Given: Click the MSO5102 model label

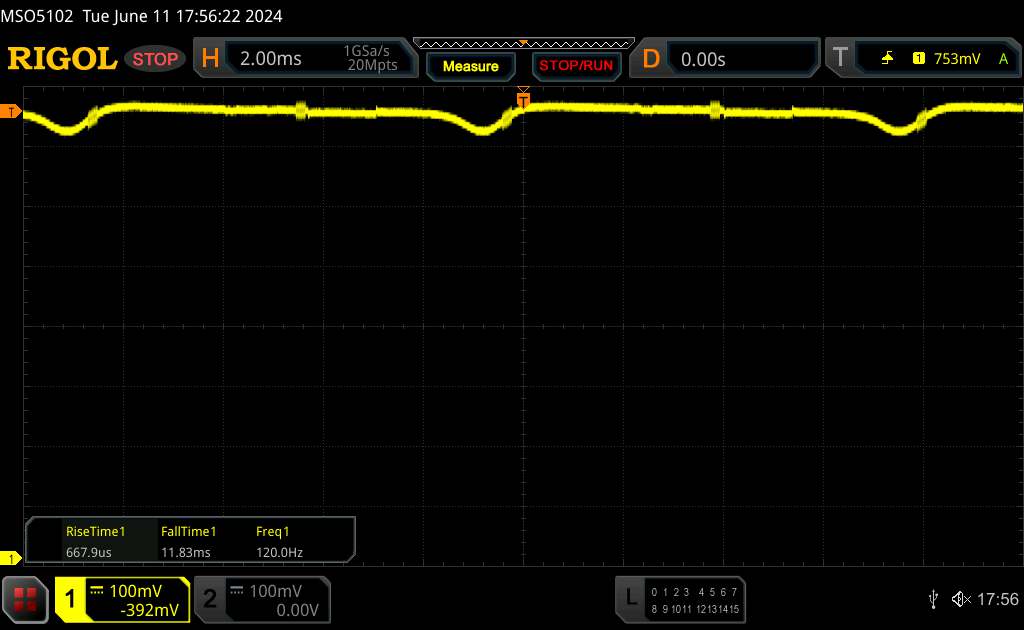Looking at the screenshot, I should coord(37,16).
